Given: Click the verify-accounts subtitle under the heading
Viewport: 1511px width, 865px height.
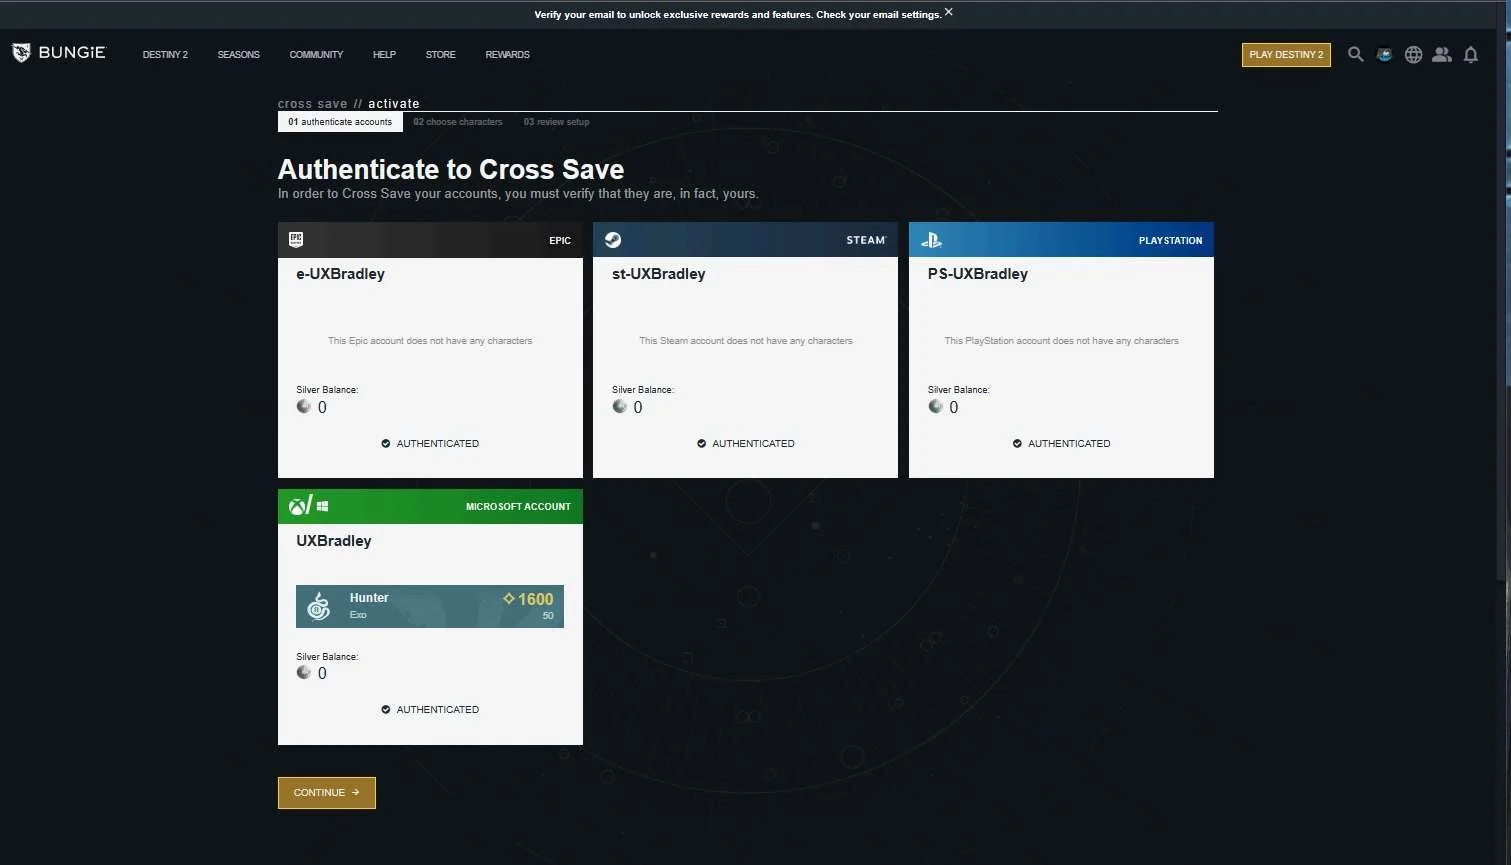Looking at the screenshot, I should (x=518, y=194).
